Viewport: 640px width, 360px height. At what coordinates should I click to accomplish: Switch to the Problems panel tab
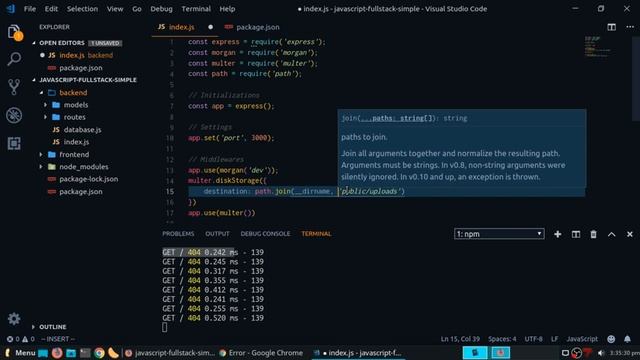pos(178,234)
